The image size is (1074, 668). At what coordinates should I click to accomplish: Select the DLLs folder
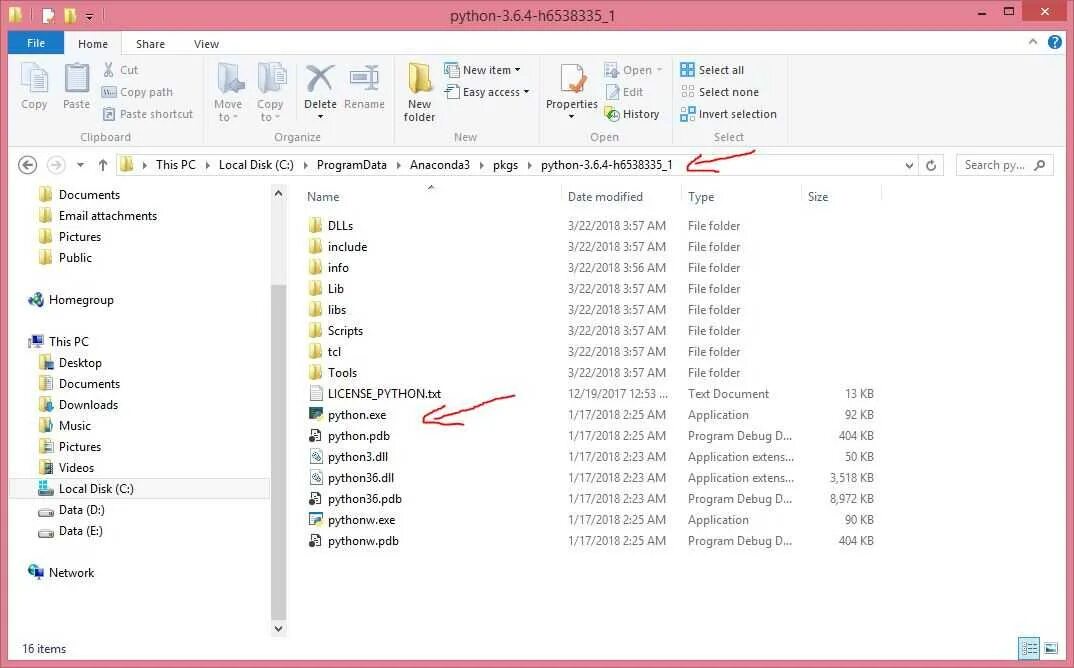coord(340,225)
